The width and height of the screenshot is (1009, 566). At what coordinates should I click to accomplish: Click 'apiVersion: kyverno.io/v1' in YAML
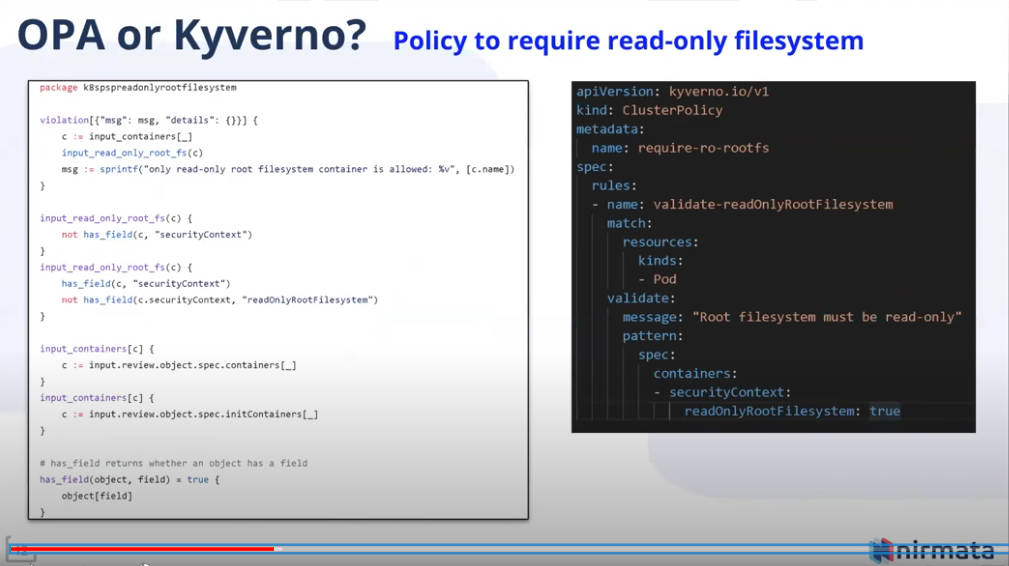pos(672,91)
